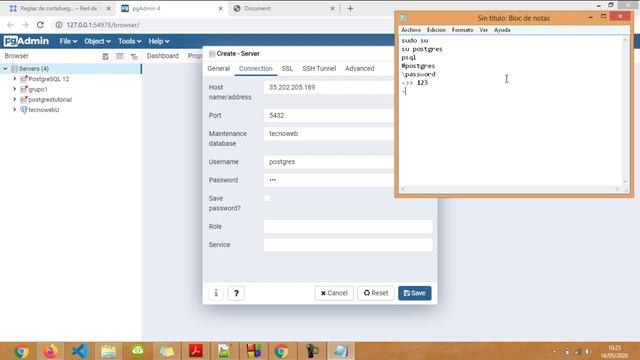The image size is (640, 360).
Task: Open the Edición menu in Bloc de notas
Action: coord(436,30)
